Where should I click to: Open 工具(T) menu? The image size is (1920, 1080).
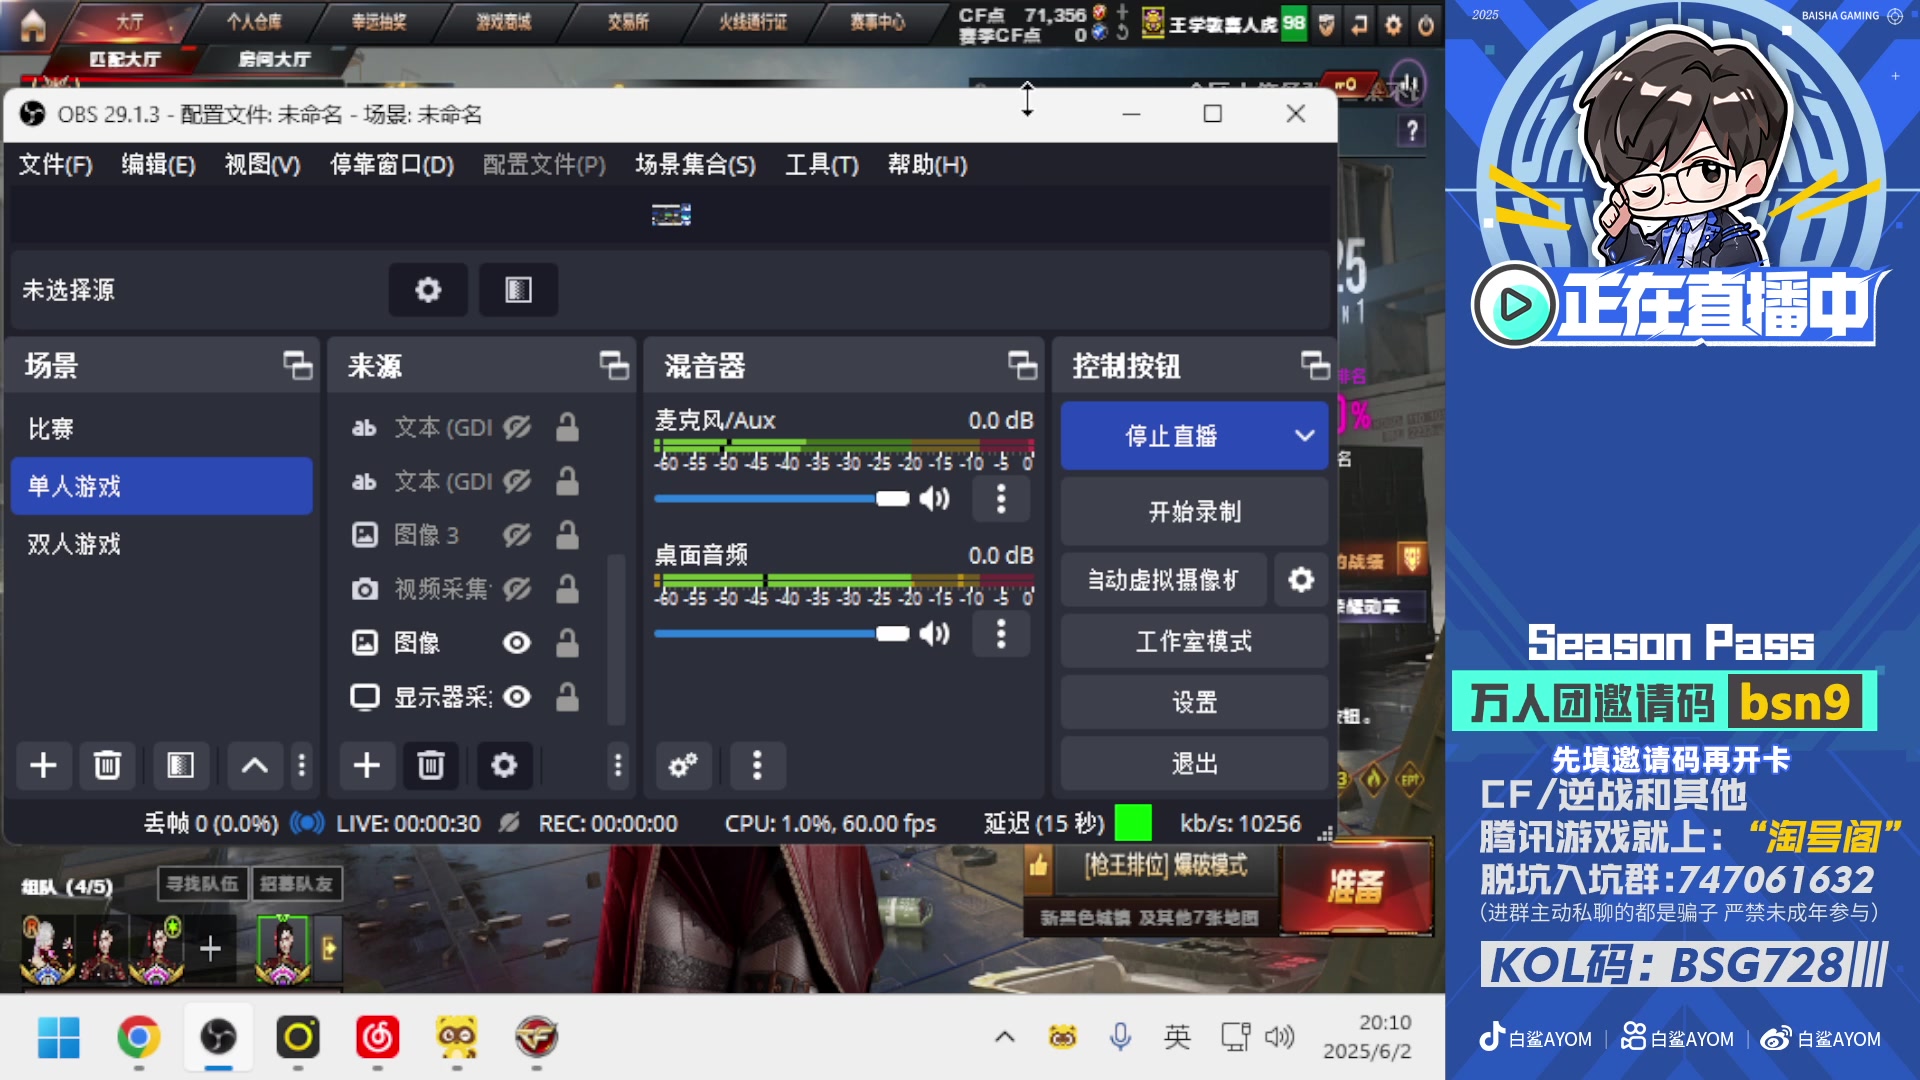(821, 165)
